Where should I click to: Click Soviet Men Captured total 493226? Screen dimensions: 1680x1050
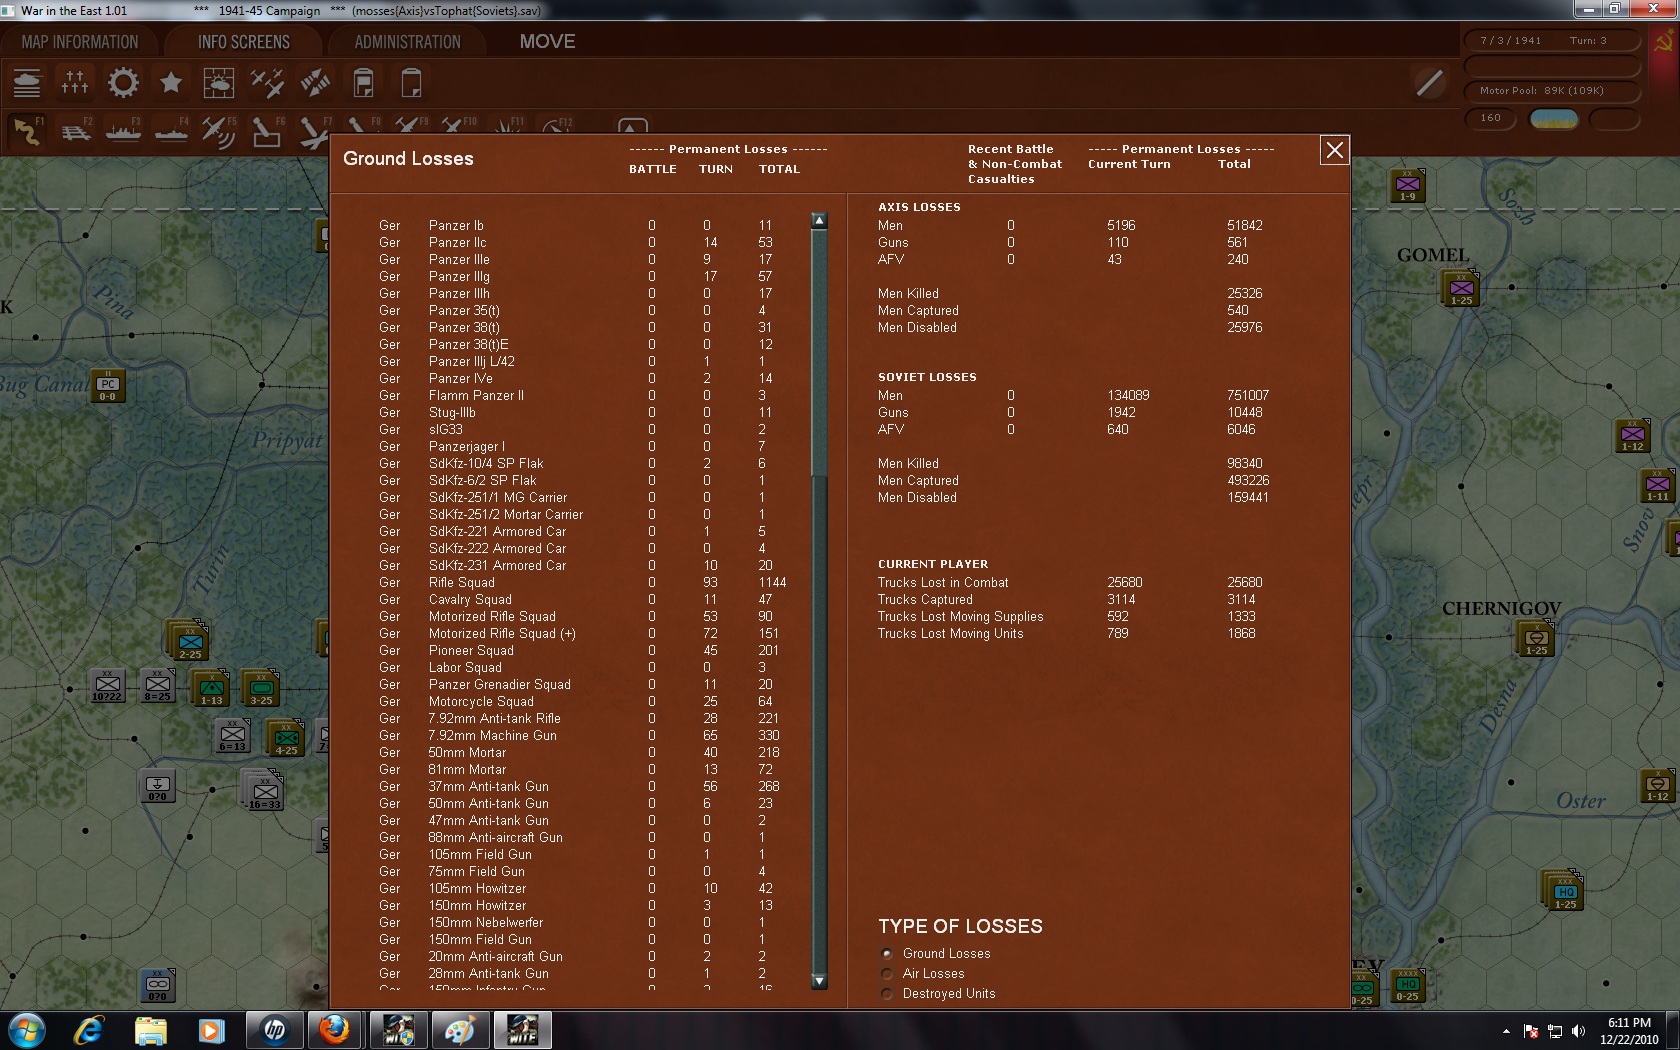point(1249,481)
